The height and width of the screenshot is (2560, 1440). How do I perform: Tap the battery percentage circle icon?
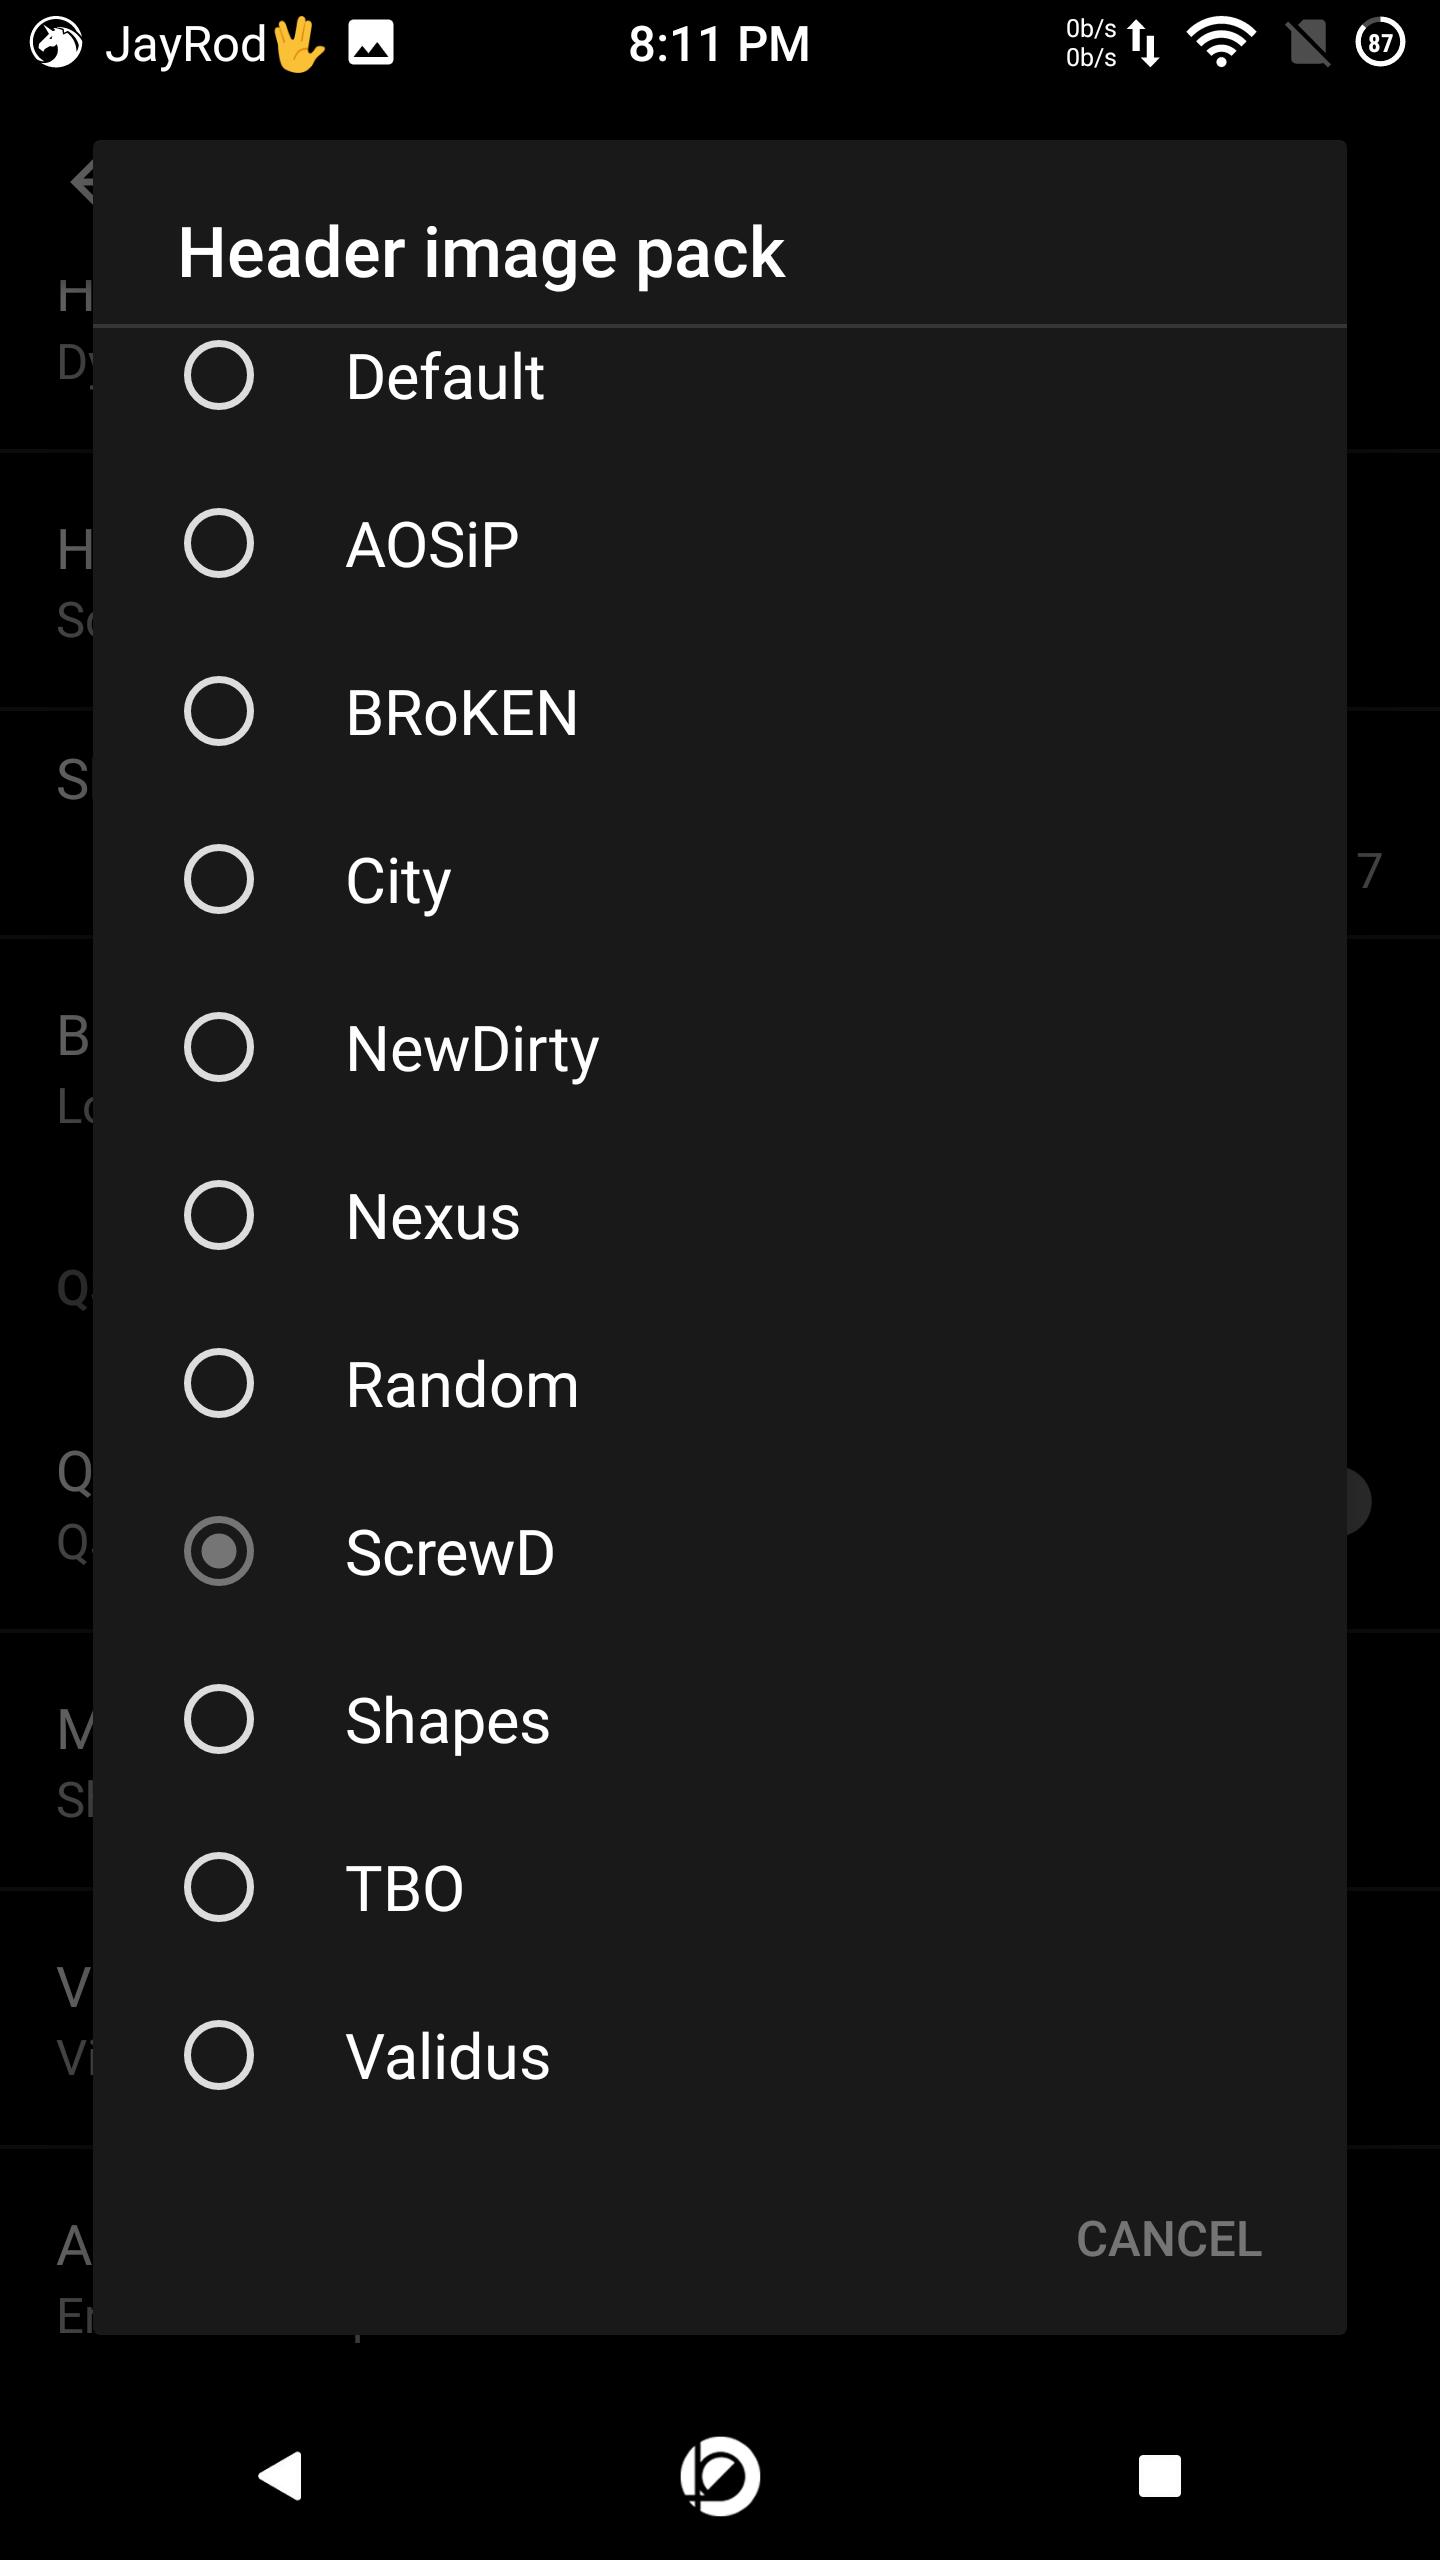click(x=1380, y=43)
